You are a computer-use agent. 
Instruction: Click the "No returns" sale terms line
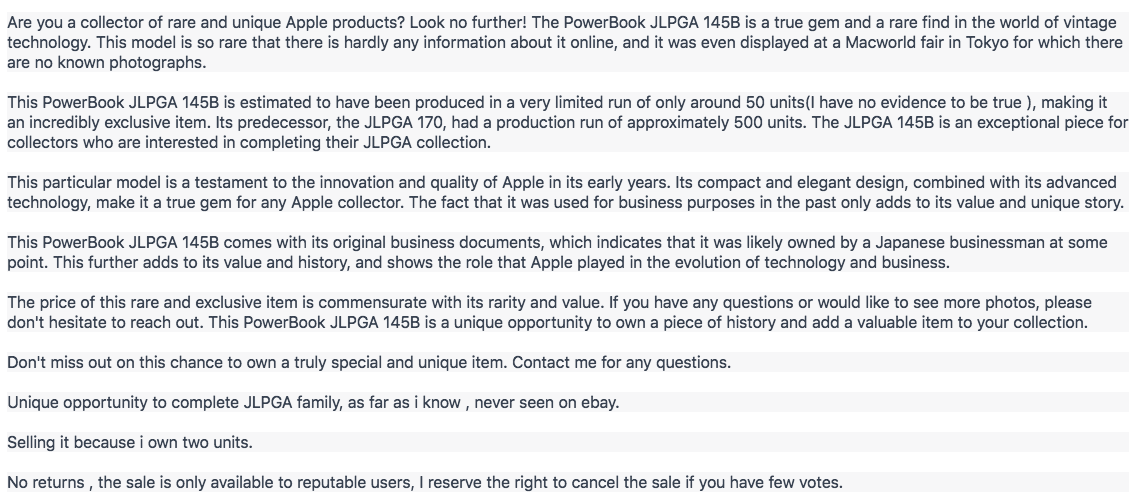click(425, 482)
